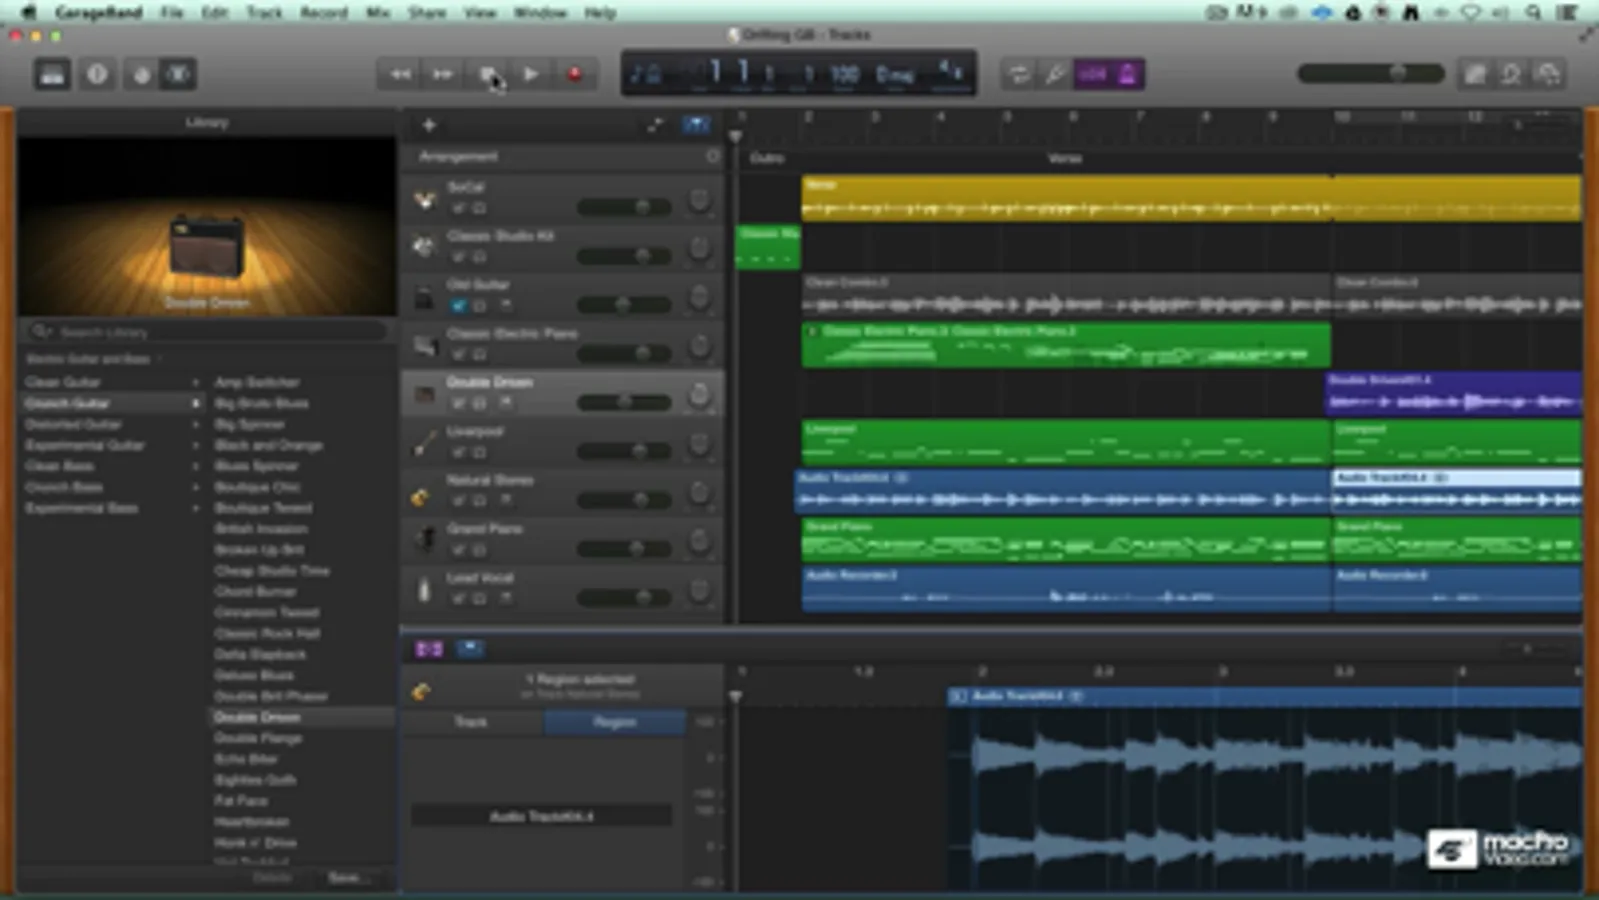The image size is (1599, 900).
Task: Choose the Amp Switcher patch
Action: (x=257, y=382)
